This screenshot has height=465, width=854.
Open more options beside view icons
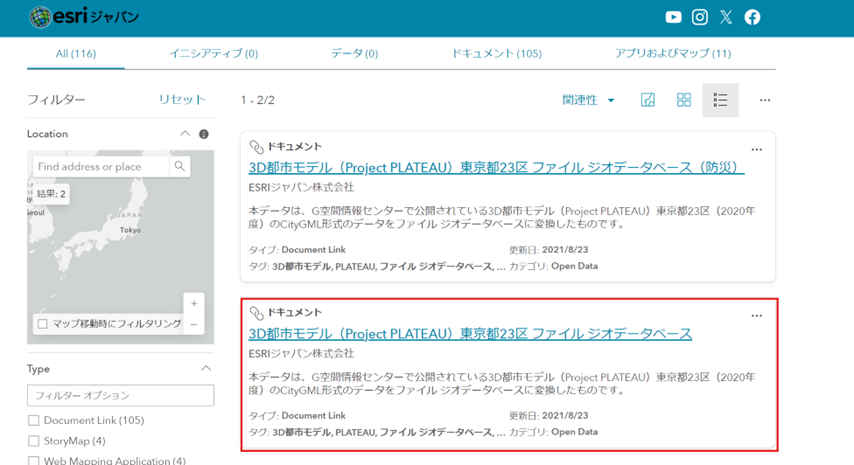point(765,100)
